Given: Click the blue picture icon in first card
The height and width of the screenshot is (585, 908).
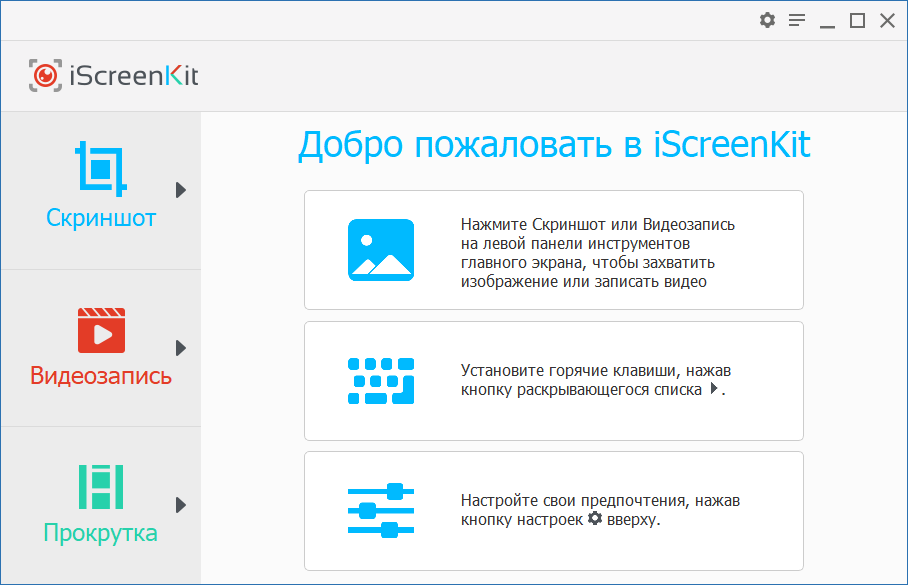Looking at the screenshot, I should pos(381,250).
